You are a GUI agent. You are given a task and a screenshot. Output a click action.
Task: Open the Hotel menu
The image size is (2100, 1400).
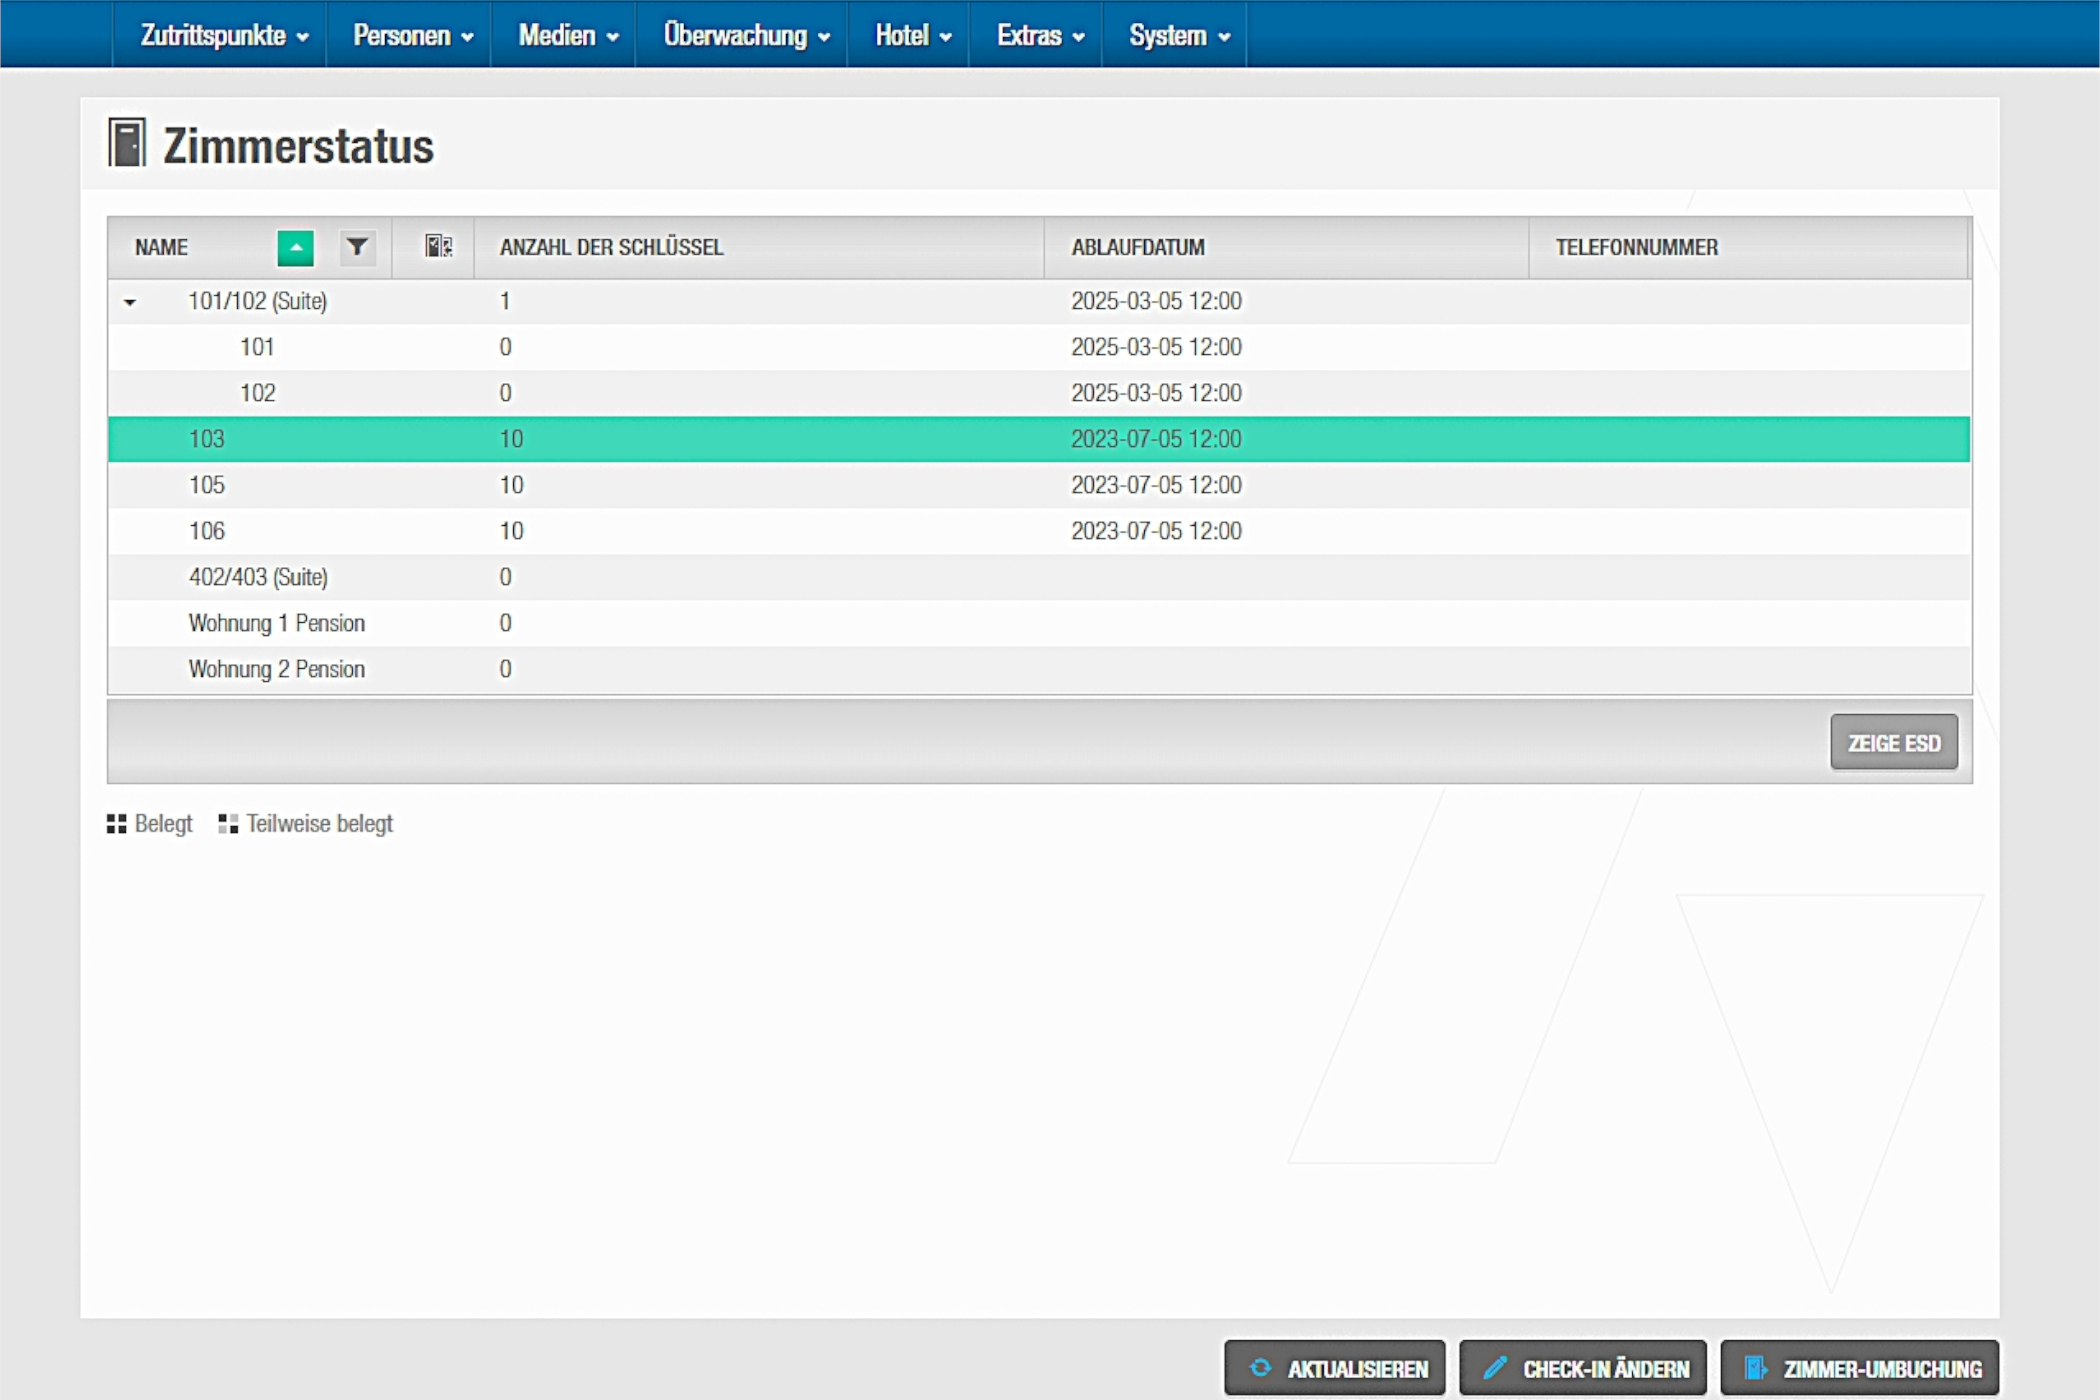pos(912,36)
